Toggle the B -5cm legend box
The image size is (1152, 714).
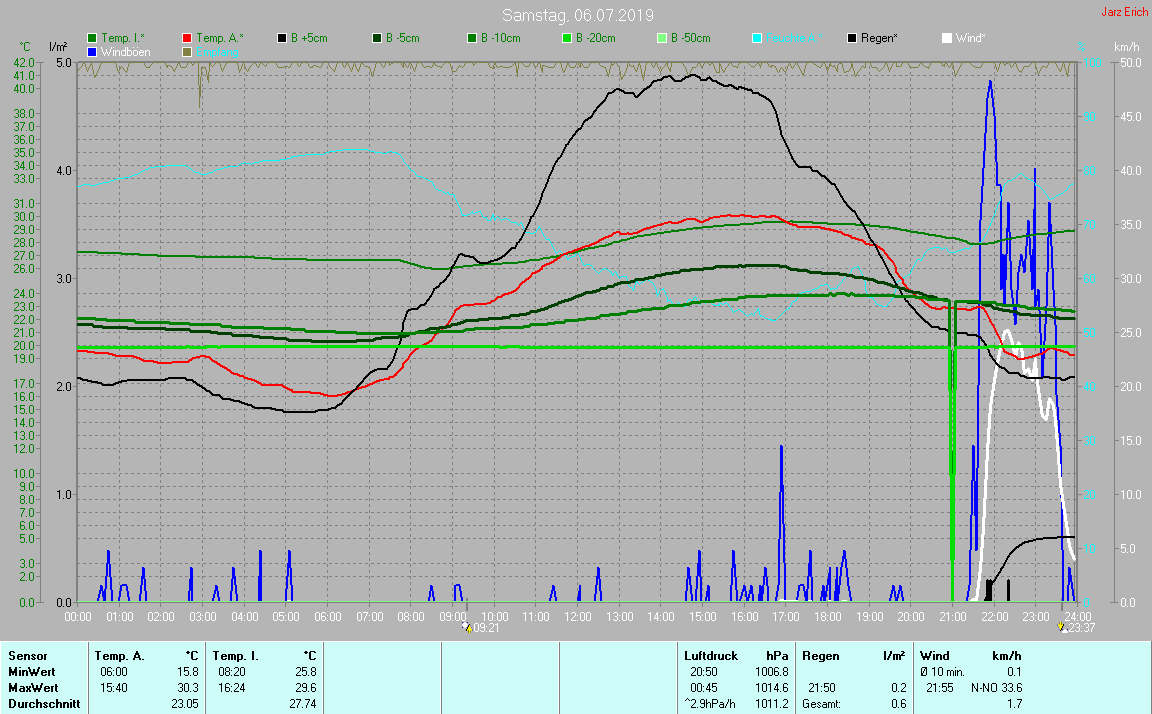point(377,38)
